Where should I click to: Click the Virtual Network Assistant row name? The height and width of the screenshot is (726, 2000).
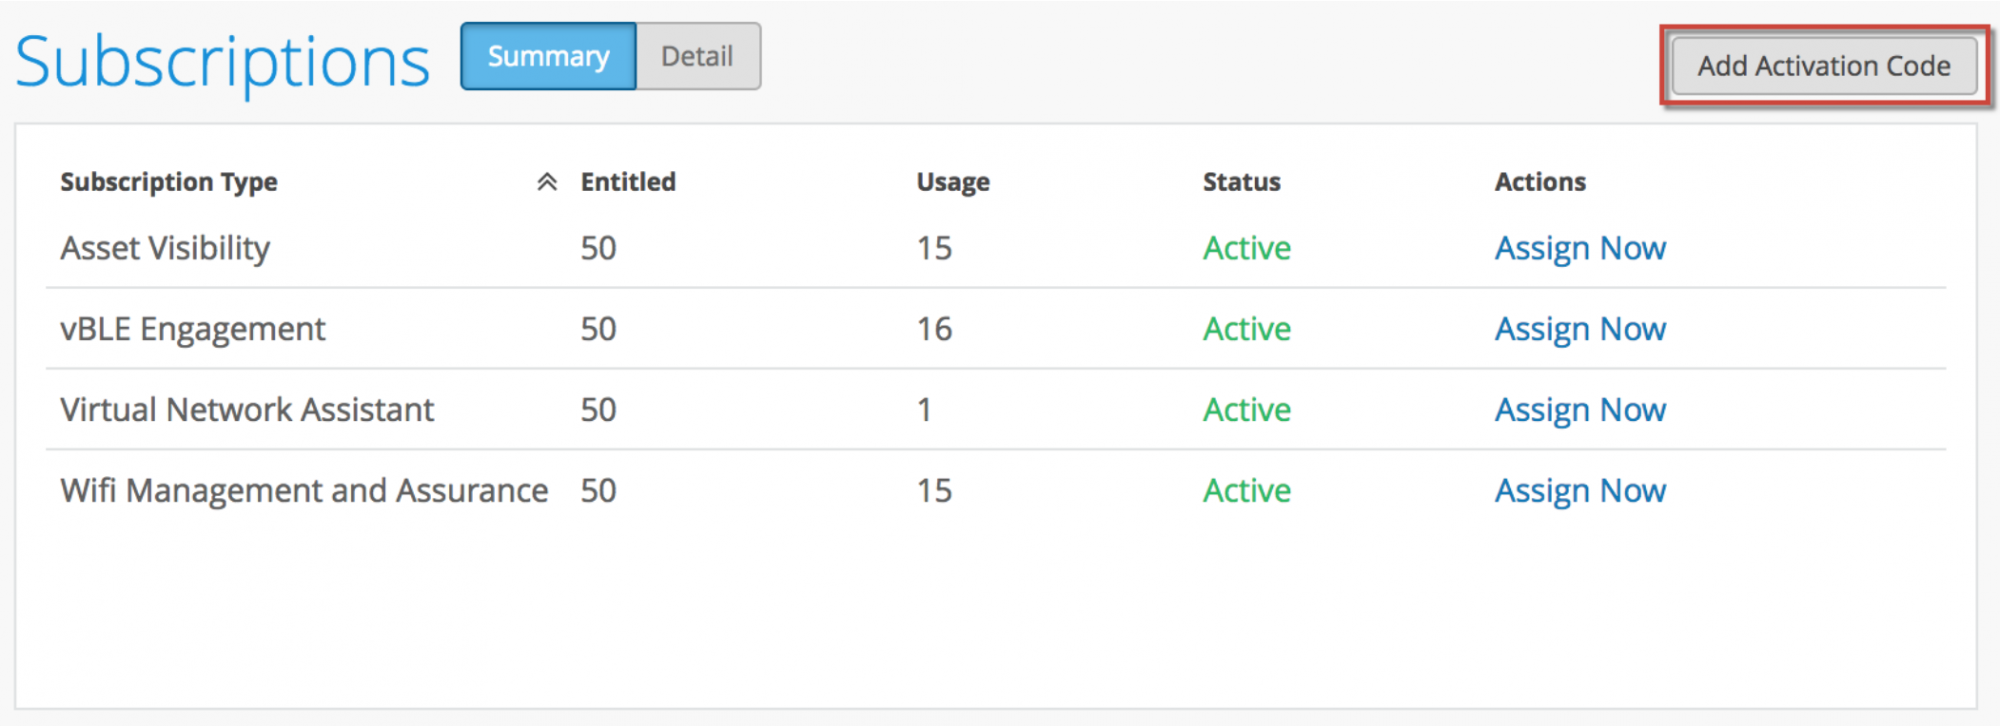(247, 410)
